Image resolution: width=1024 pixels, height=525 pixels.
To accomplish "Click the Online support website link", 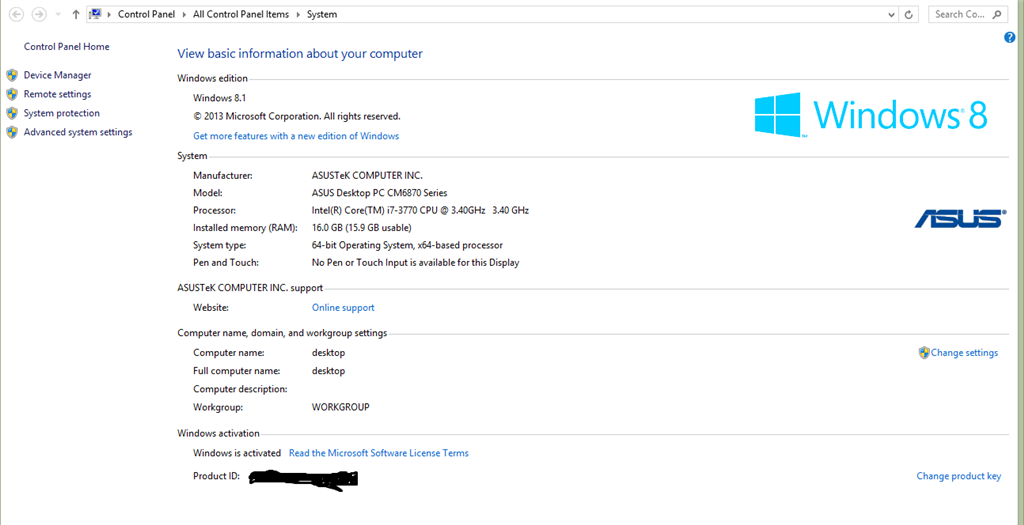I will (x=343, y=308).
